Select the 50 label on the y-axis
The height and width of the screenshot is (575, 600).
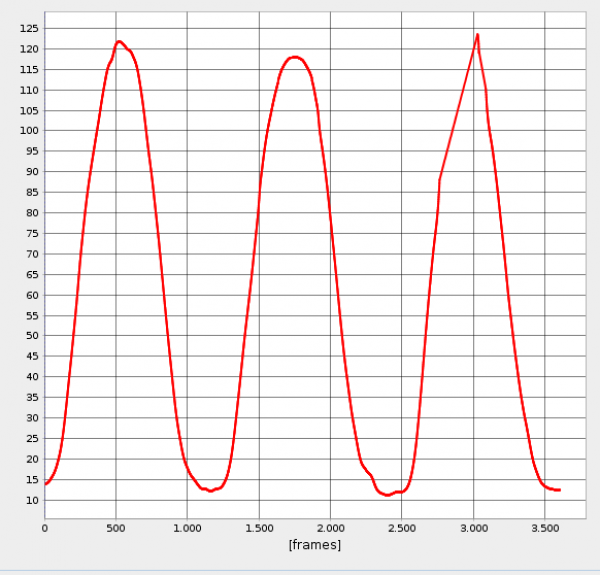click(x=30, y=336)
